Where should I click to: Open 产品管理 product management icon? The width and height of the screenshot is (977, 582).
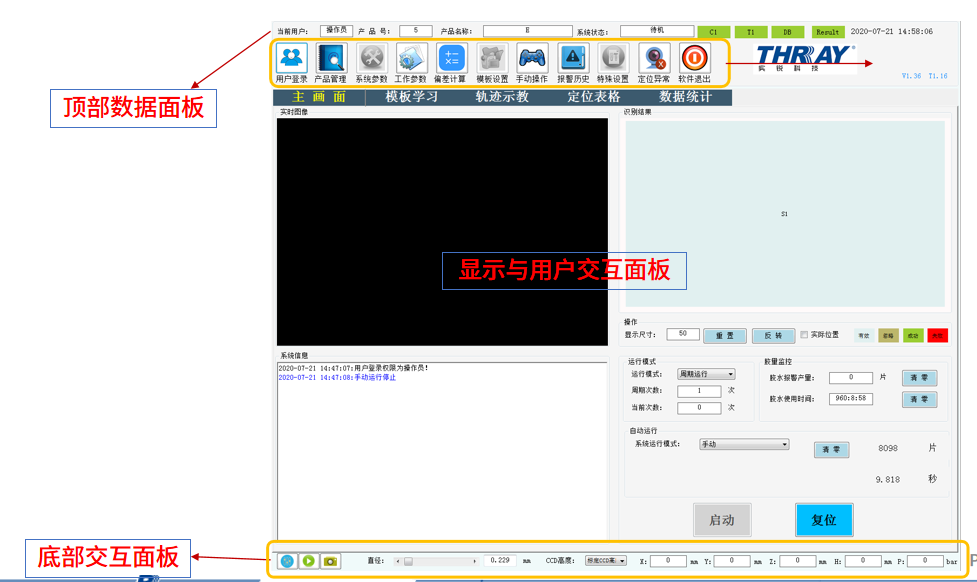pos(331,58)
